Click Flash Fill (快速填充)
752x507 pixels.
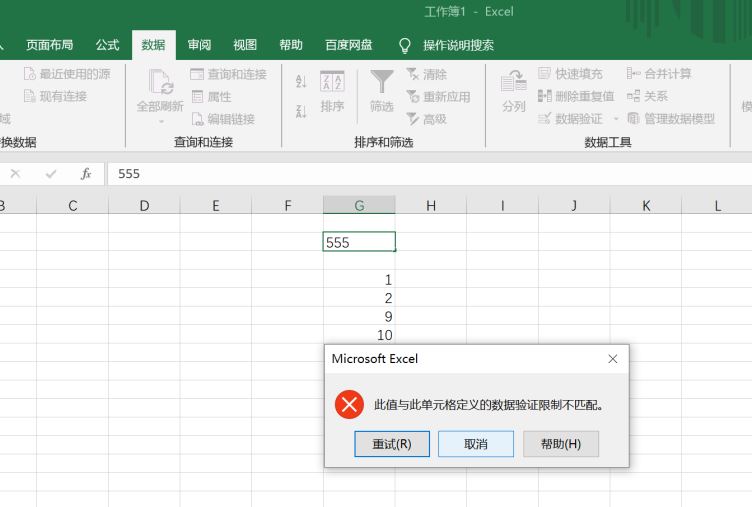tap(570, 74)
